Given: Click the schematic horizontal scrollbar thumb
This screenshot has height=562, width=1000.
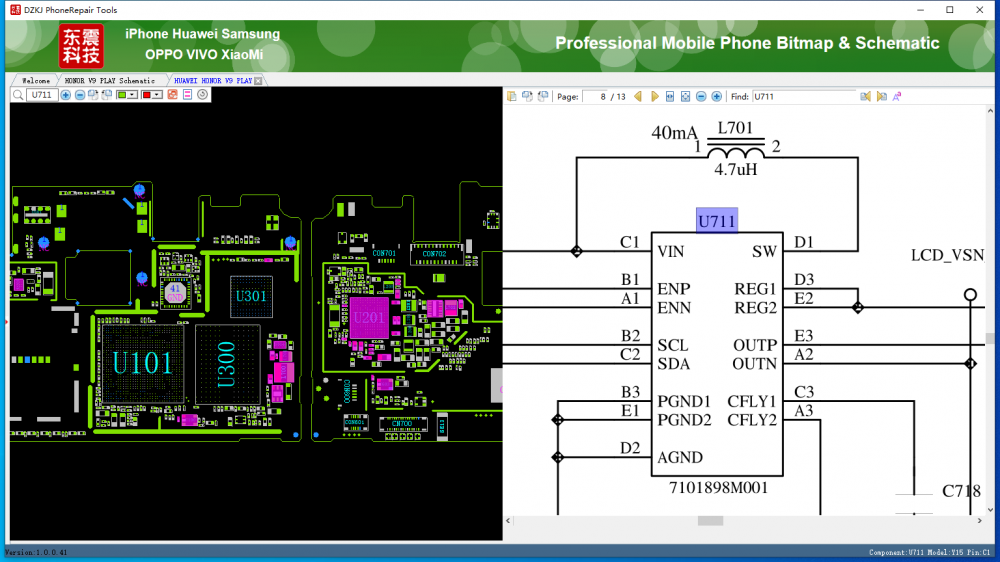Looking at the screenshot, I should (x=710, y=521).
